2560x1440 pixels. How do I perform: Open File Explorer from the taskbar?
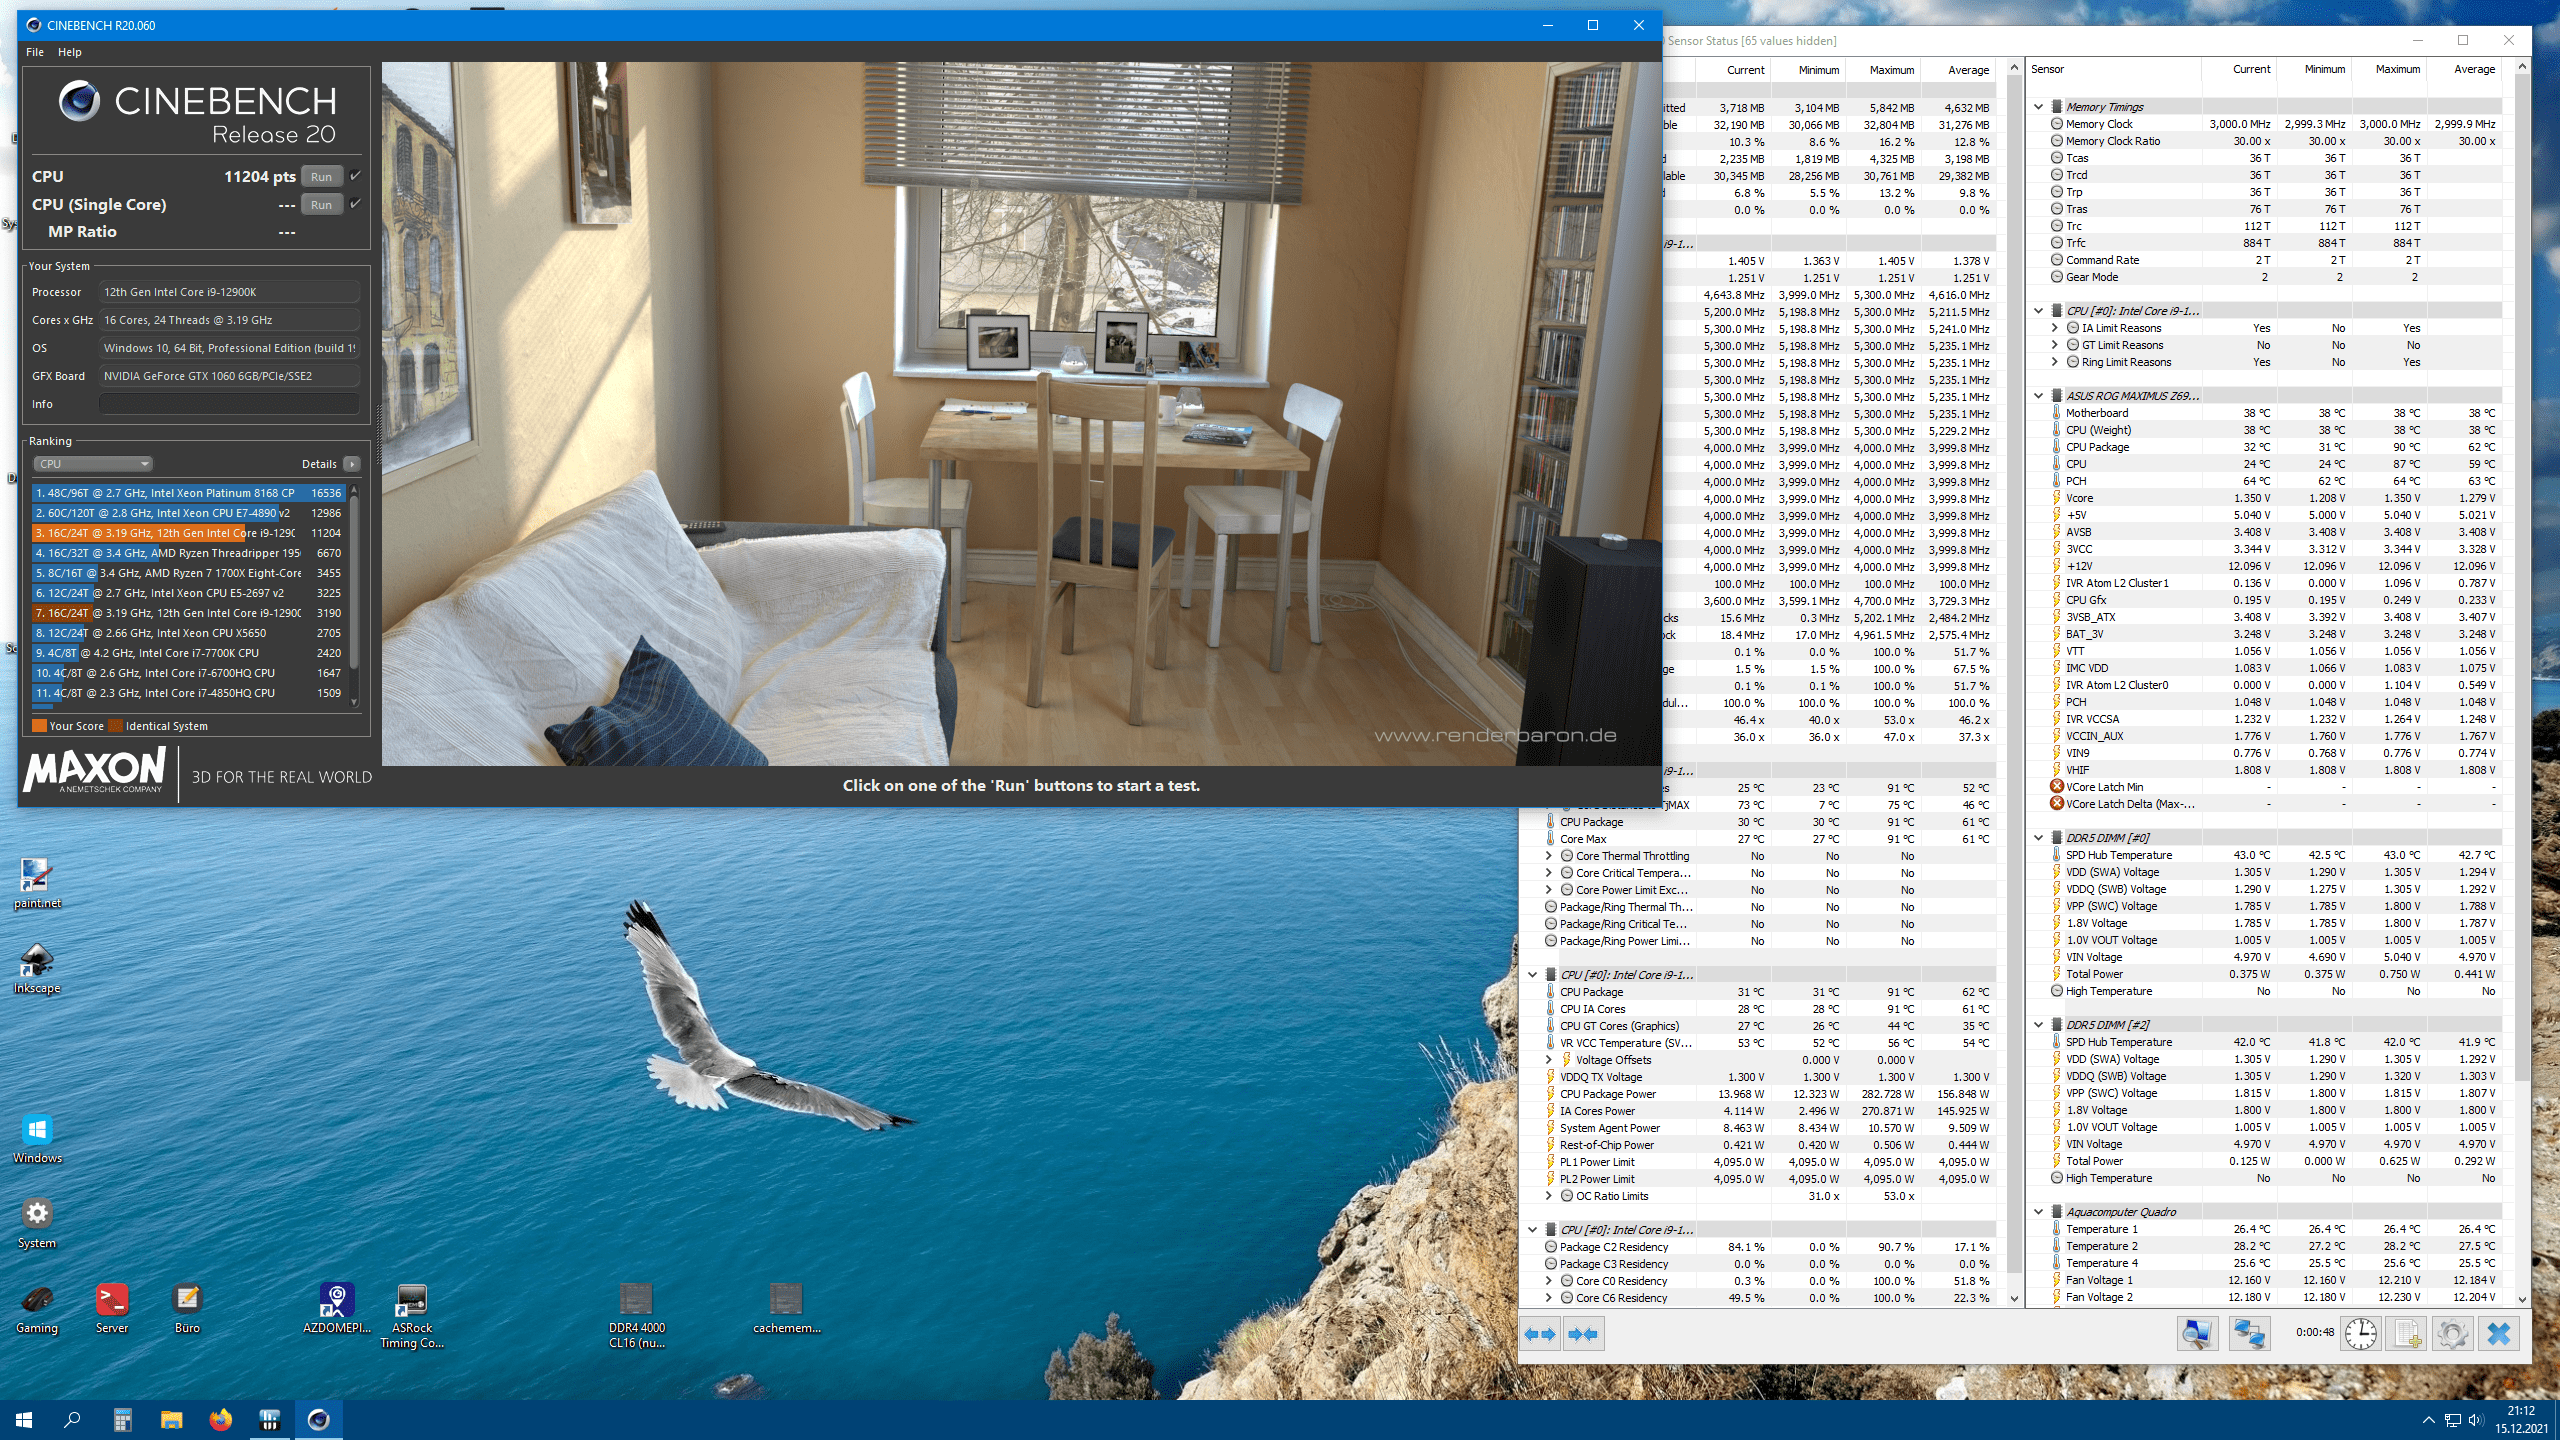pyautogui.click(x=171, y=1420)
